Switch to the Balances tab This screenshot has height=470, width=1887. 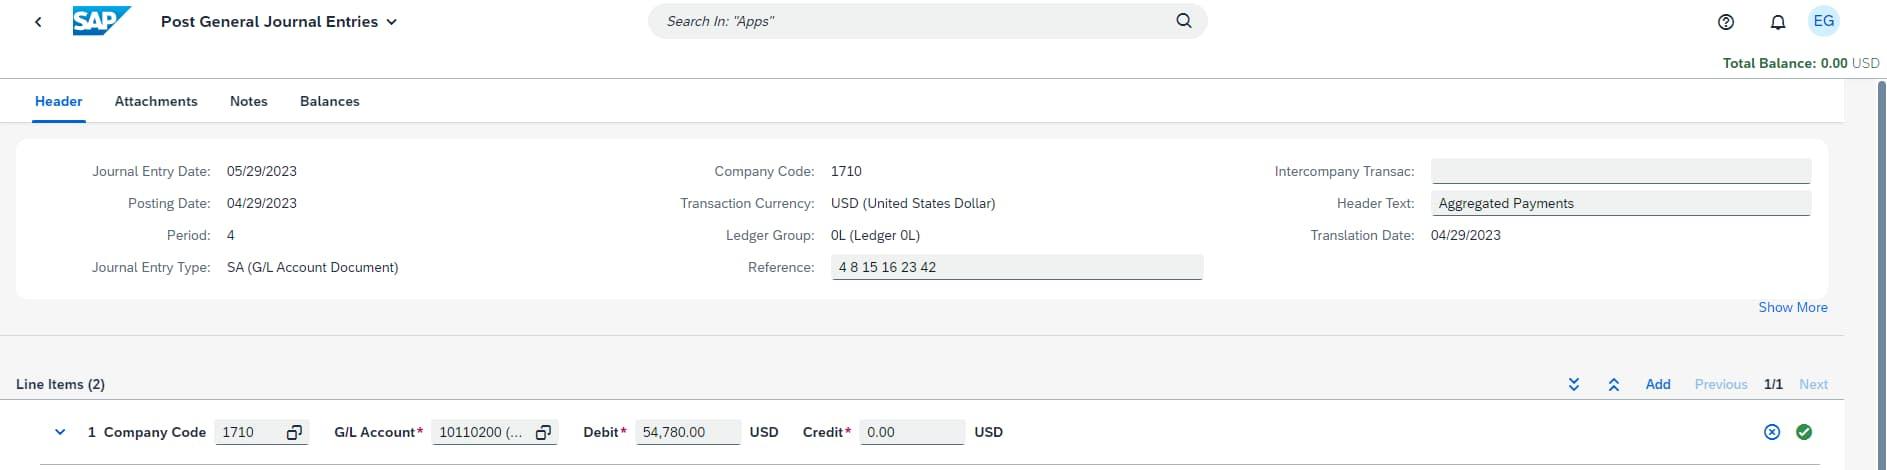coord(329,101)
